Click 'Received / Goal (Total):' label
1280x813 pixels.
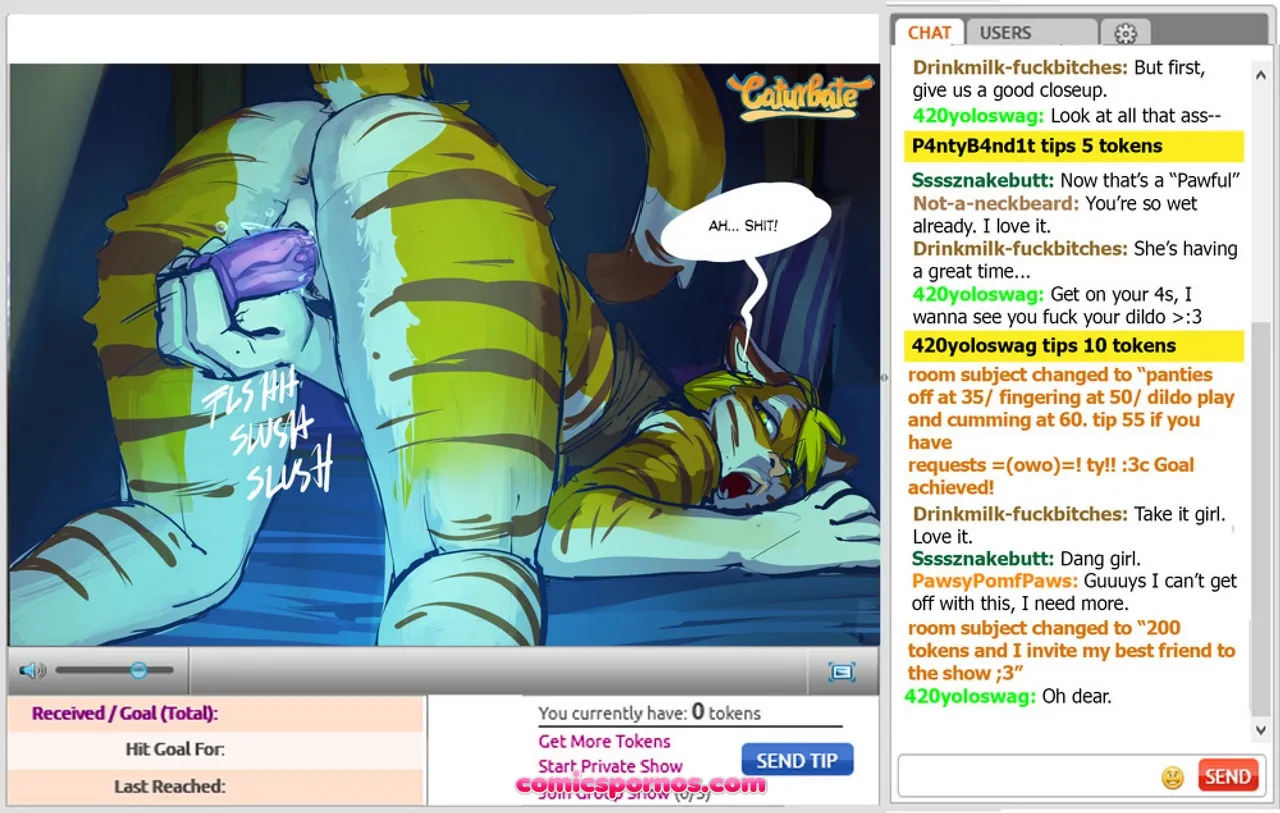click(x=124, y=713)
